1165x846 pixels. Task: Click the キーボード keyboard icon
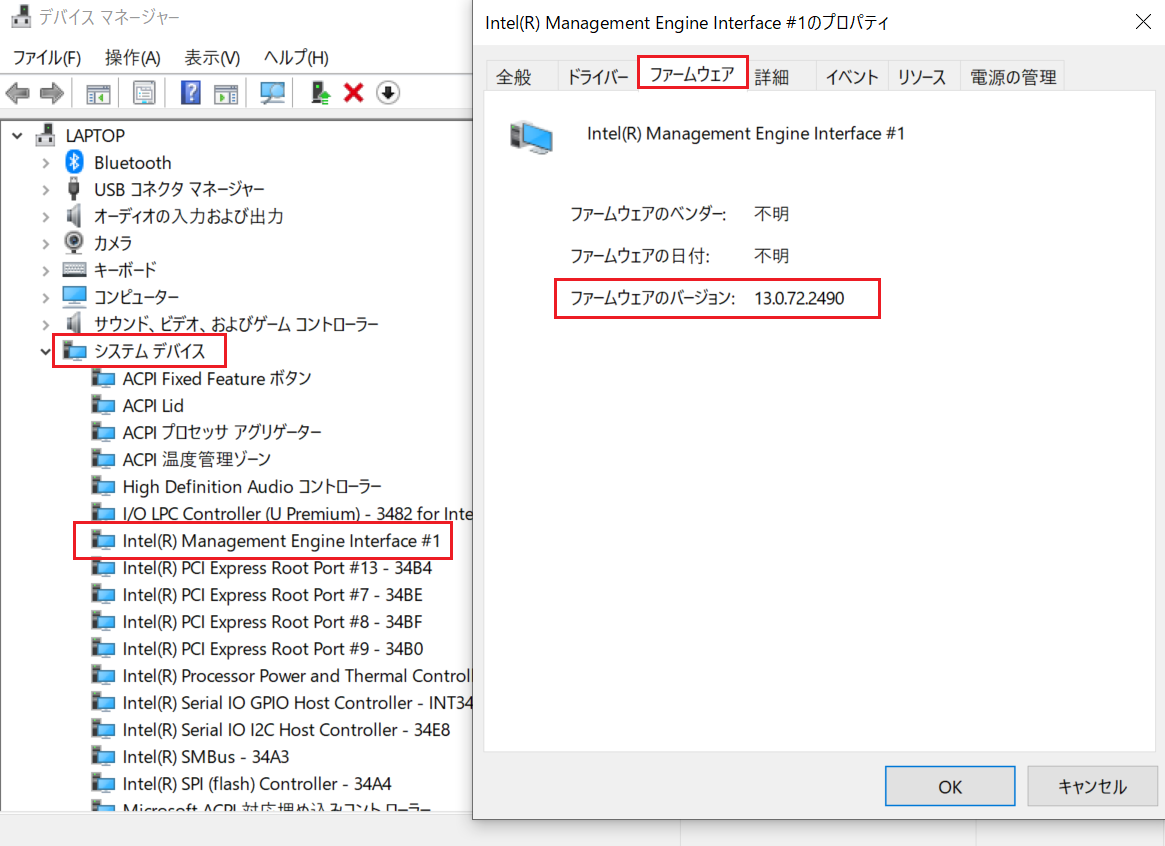pos(74,269)
